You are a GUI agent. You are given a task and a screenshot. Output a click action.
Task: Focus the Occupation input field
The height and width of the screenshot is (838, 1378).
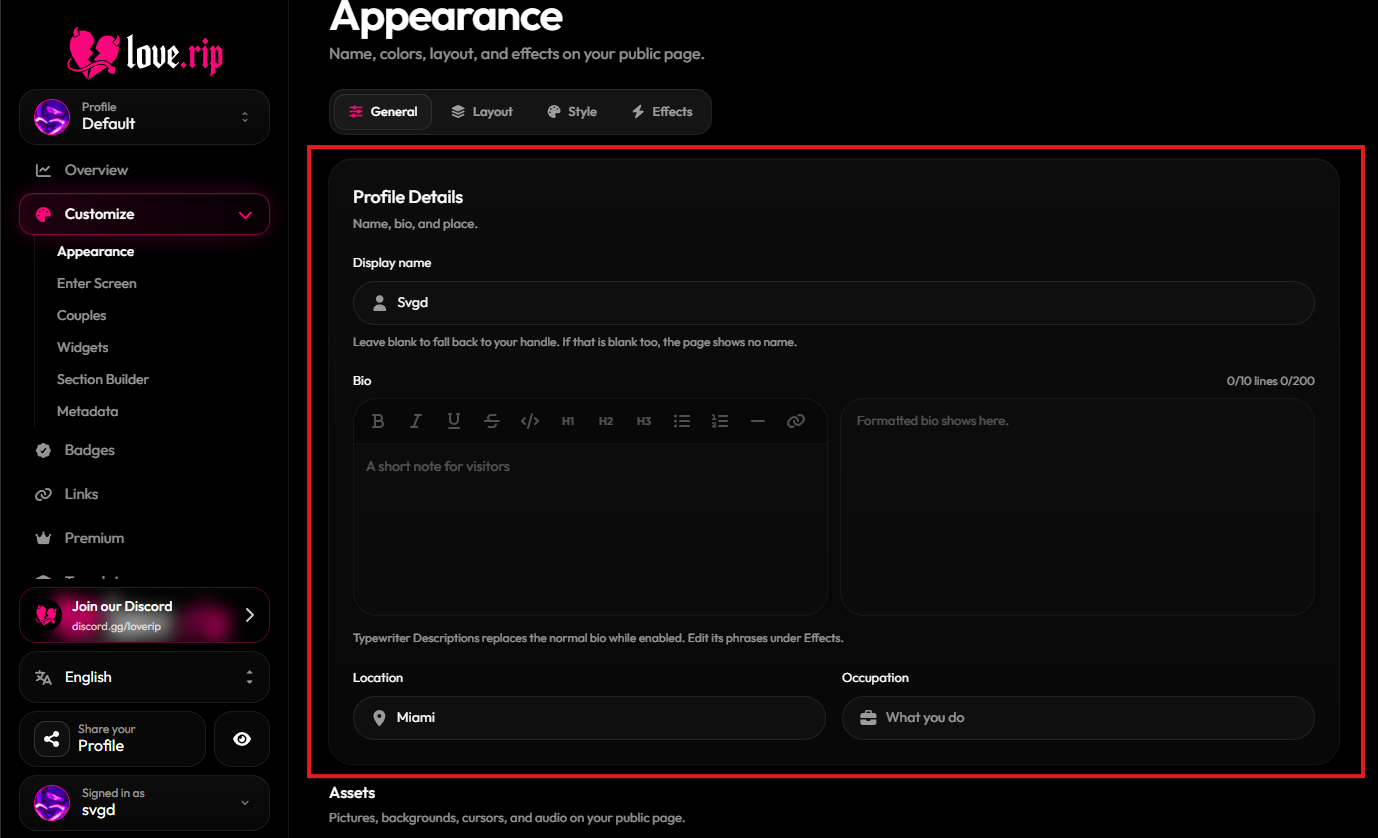point(1078,717)
